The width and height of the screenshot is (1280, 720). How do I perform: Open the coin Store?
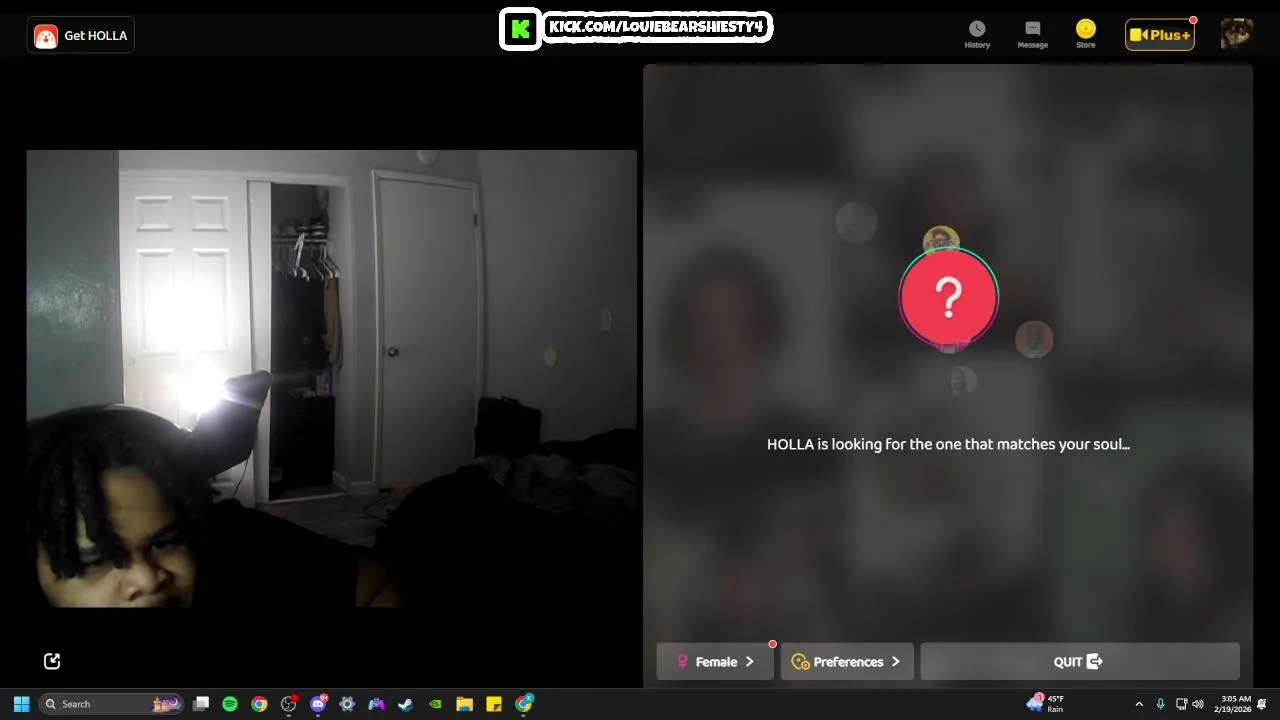1085,34
